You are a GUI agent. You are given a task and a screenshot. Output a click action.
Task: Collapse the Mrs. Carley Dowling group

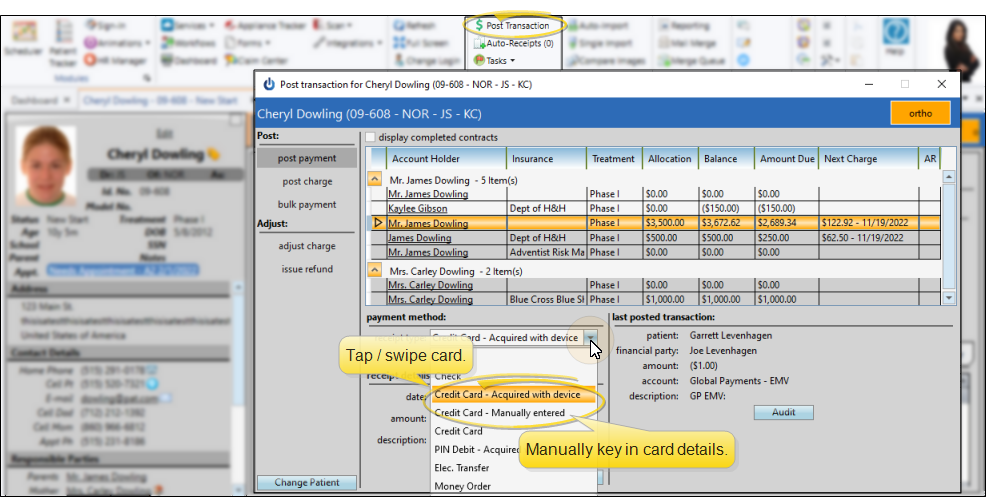pos(375,270)
